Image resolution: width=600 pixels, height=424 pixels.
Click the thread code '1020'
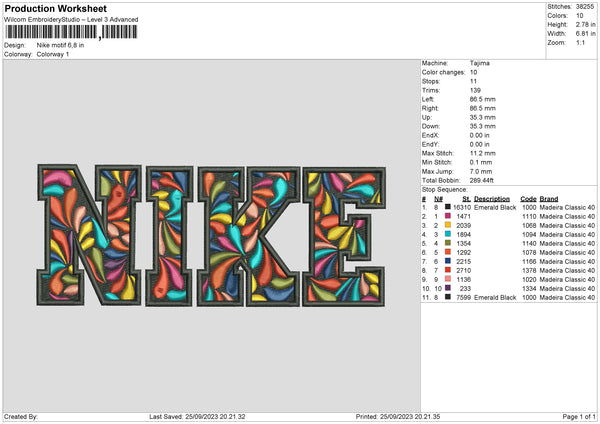(529, 279)
